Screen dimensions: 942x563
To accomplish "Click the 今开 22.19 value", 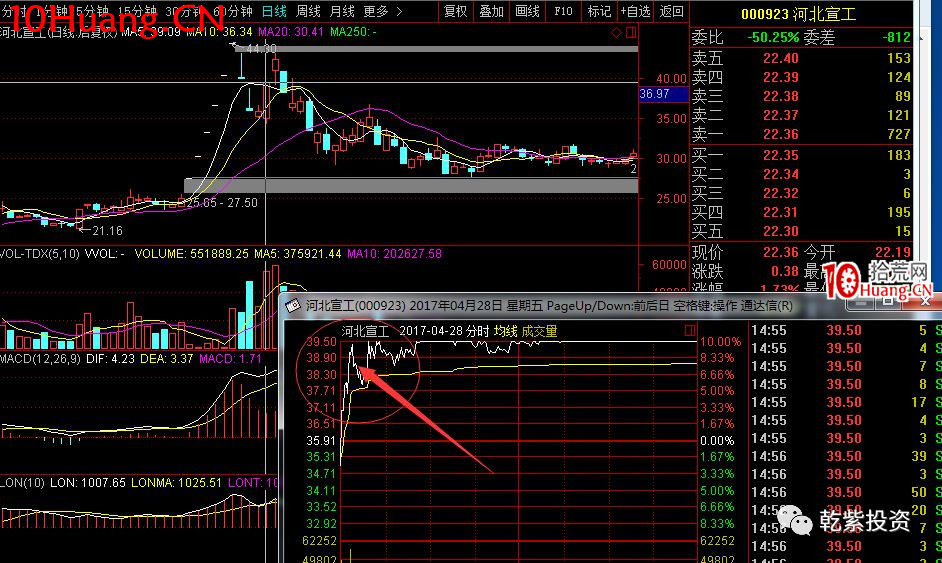I will [x=893, y=252].
